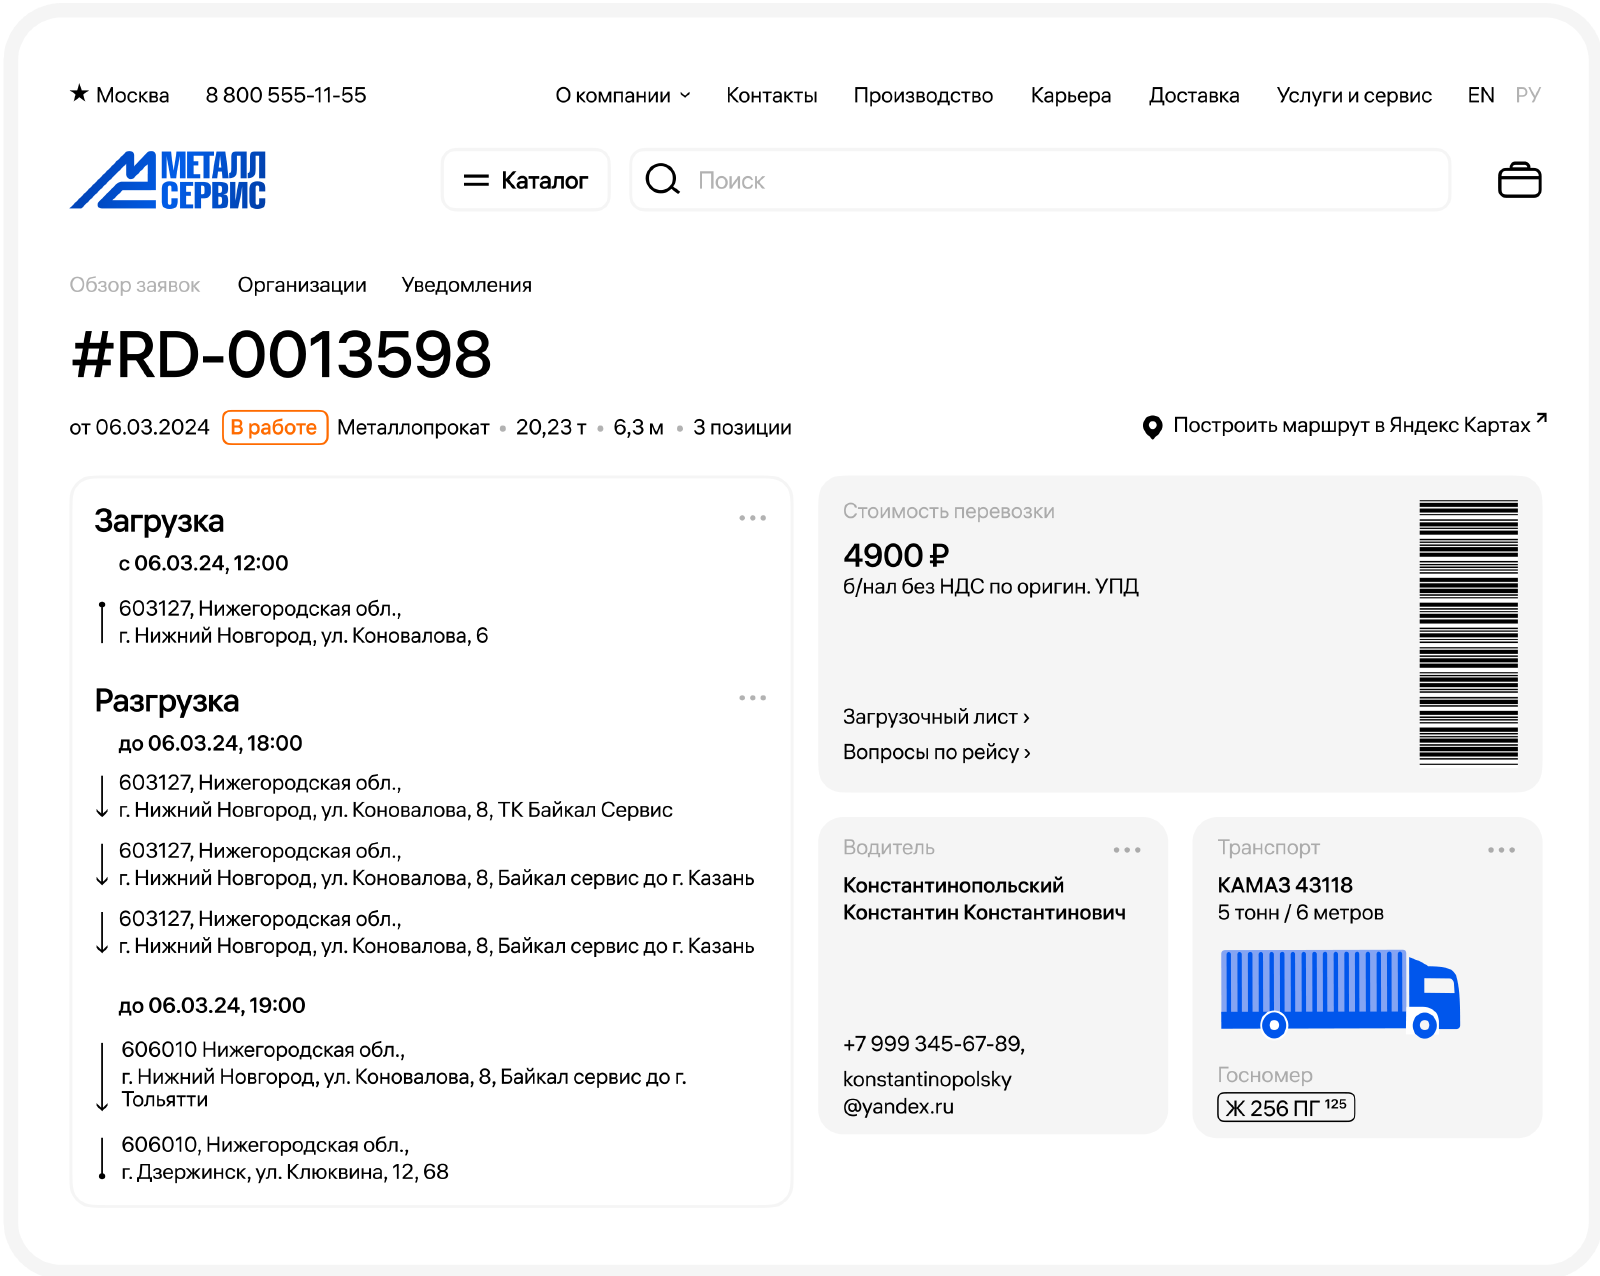Click the map pin route icon
Image resolution: width=1600 pixels, height=1276 pixels.
[1152, 427]
